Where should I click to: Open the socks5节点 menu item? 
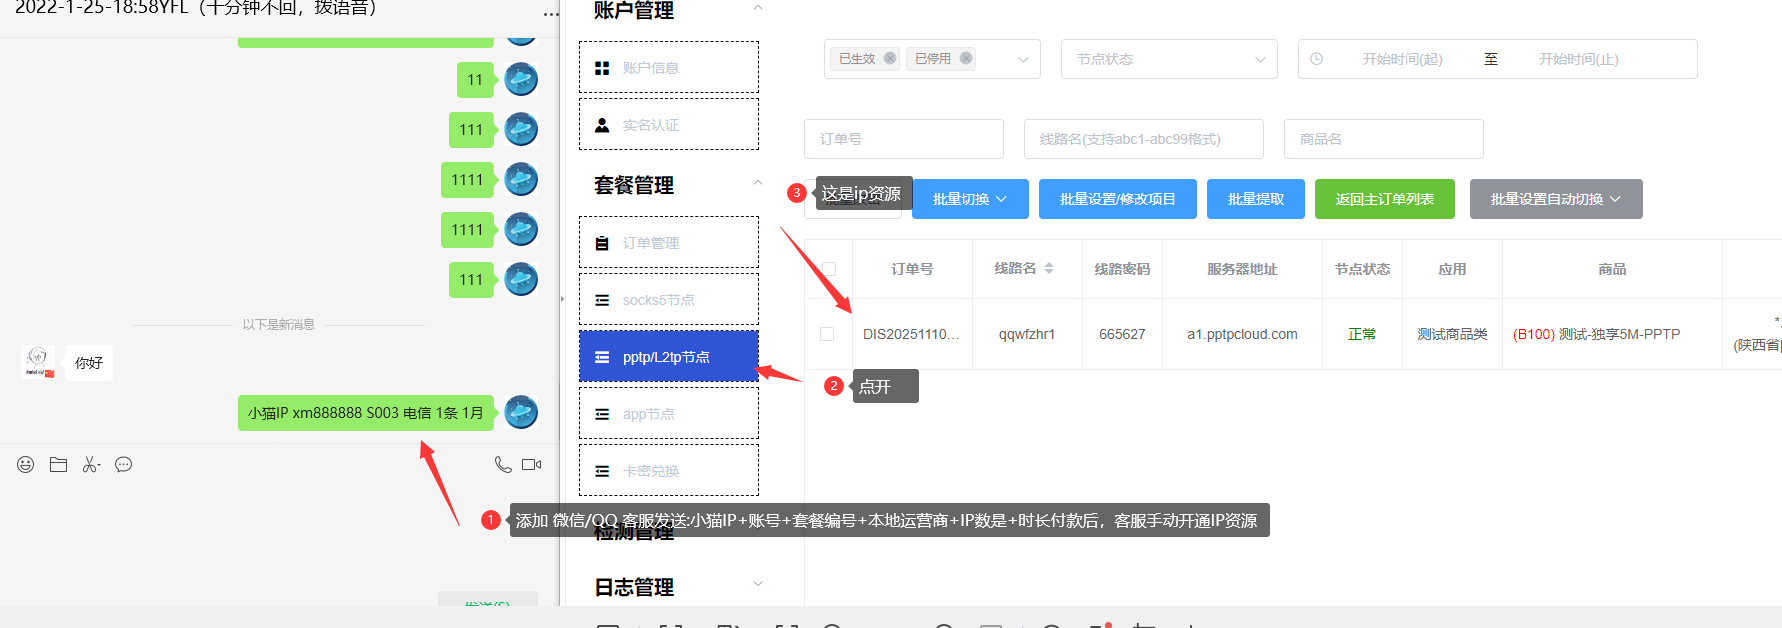click(x=669, y=299)
